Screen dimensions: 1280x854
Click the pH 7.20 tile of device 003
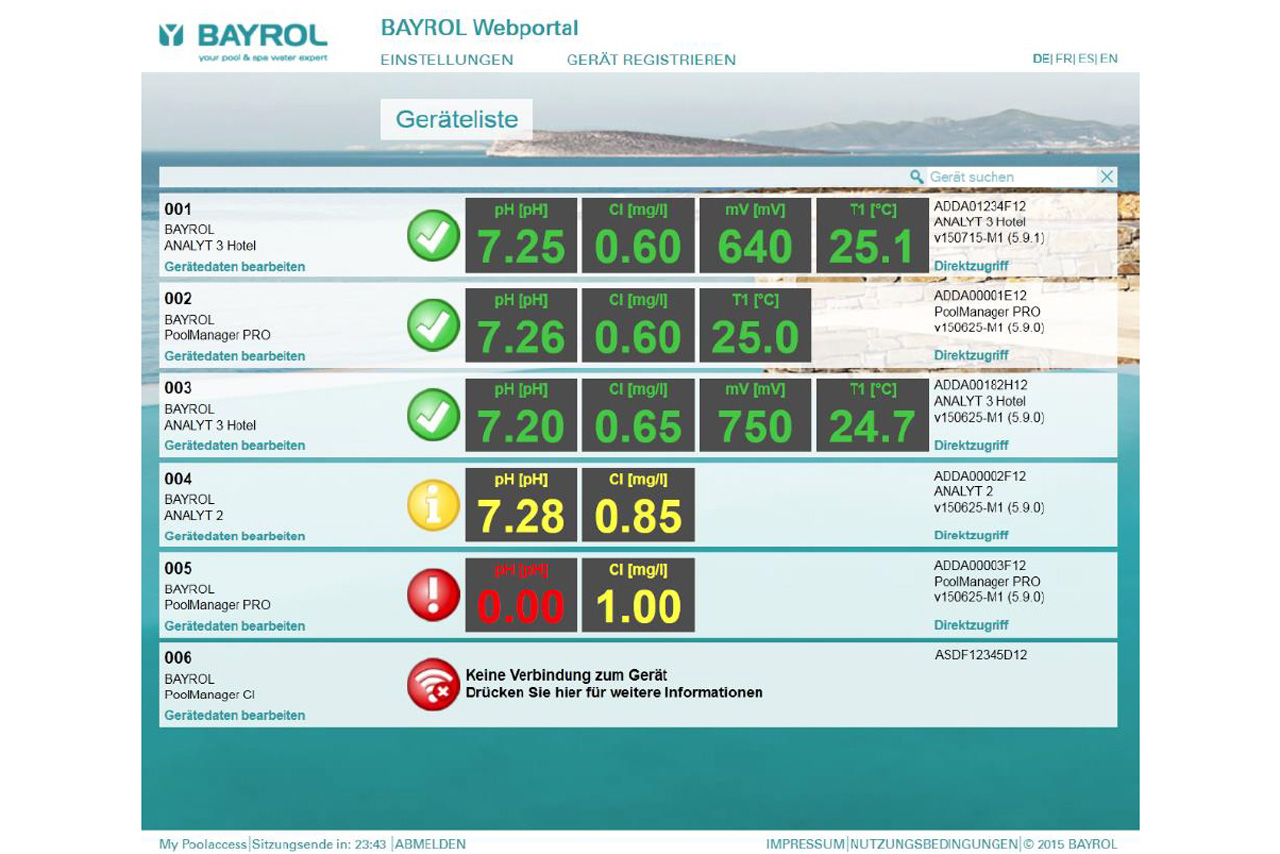pyautogui.click(x=521, y=415)
